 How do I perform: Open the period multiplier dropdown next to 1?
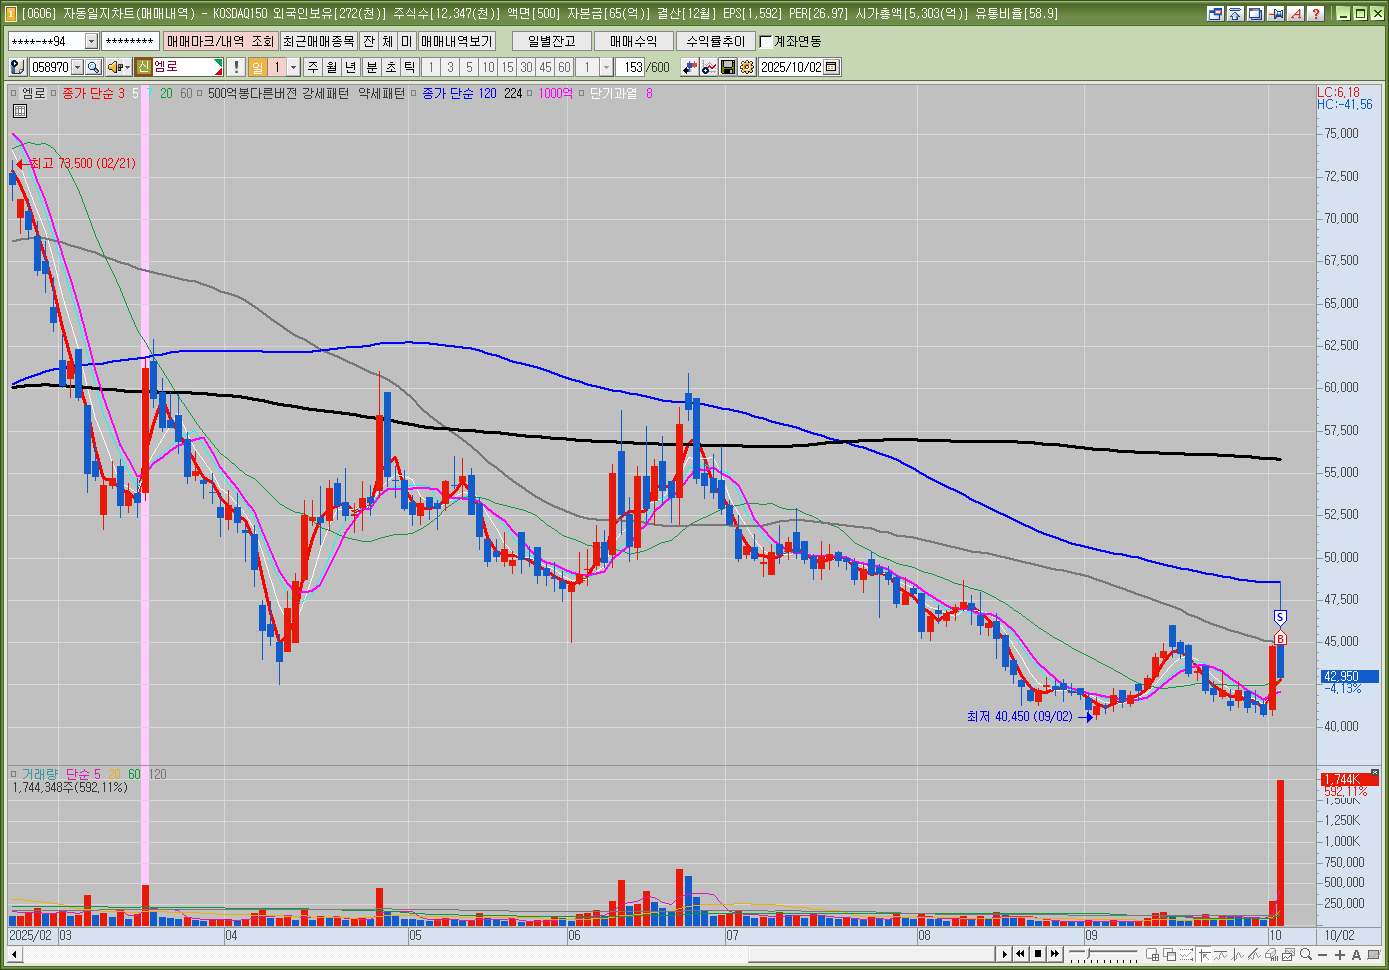(x=293, y=67)
